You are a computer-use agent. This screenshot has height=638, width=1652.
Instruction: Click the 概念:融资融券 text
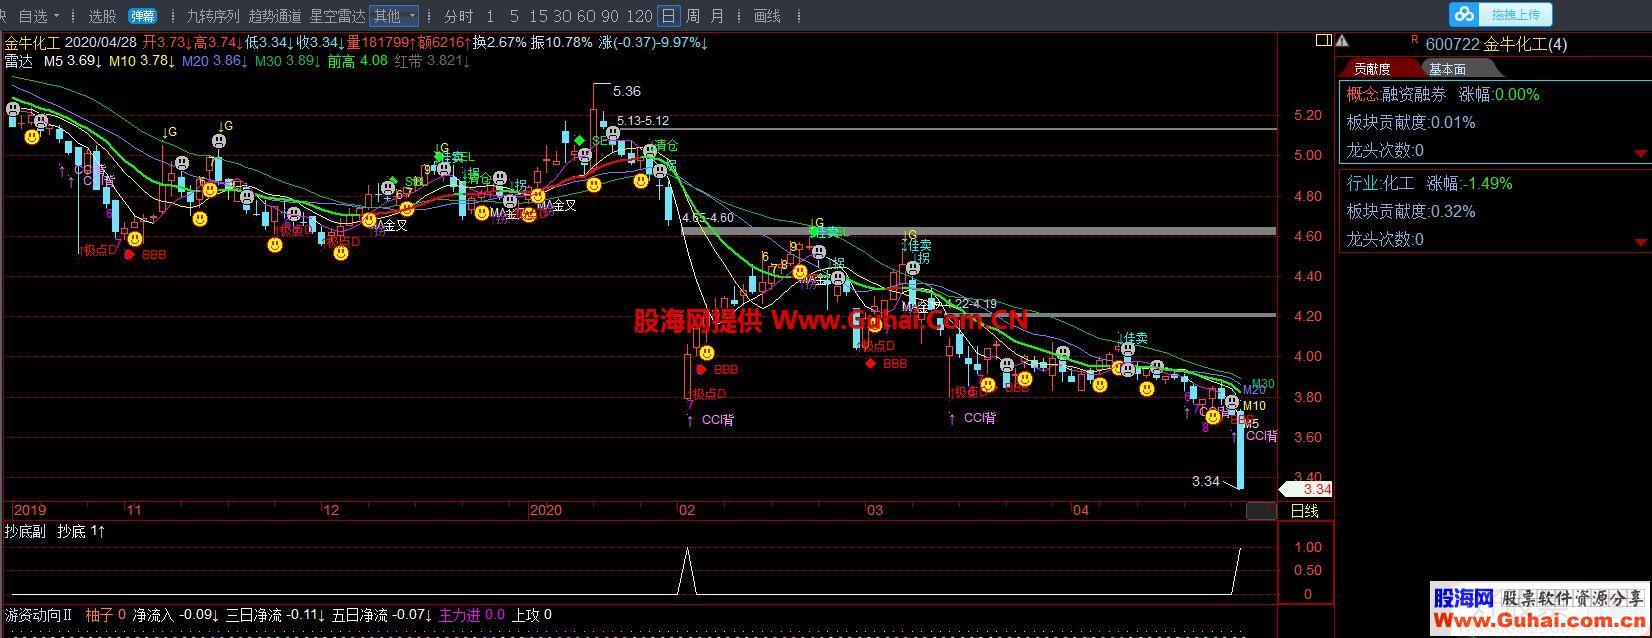point(1396,95)
